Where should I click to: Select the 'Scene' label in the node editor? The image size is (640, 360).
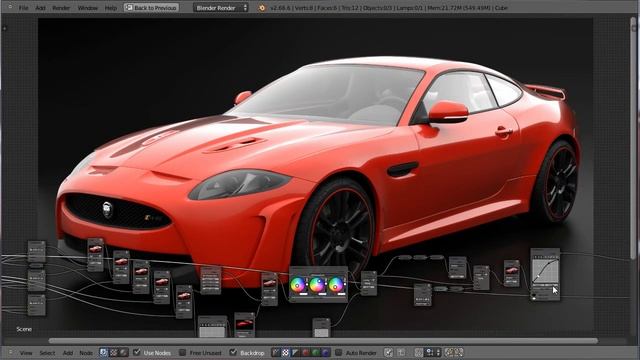pos(24,329)
